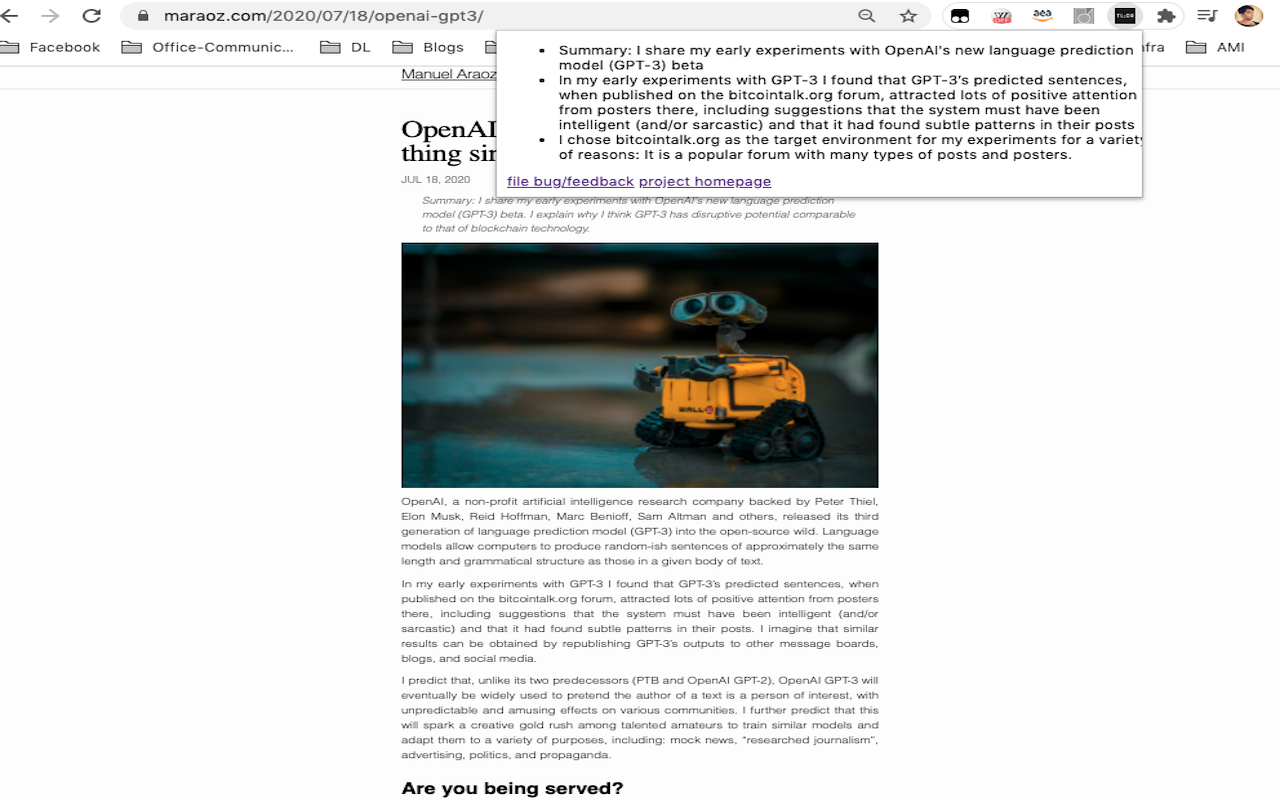Toggle the TL;DR extension icon
This screenshot has width=1280, height=800.
tap(1125, 16)
